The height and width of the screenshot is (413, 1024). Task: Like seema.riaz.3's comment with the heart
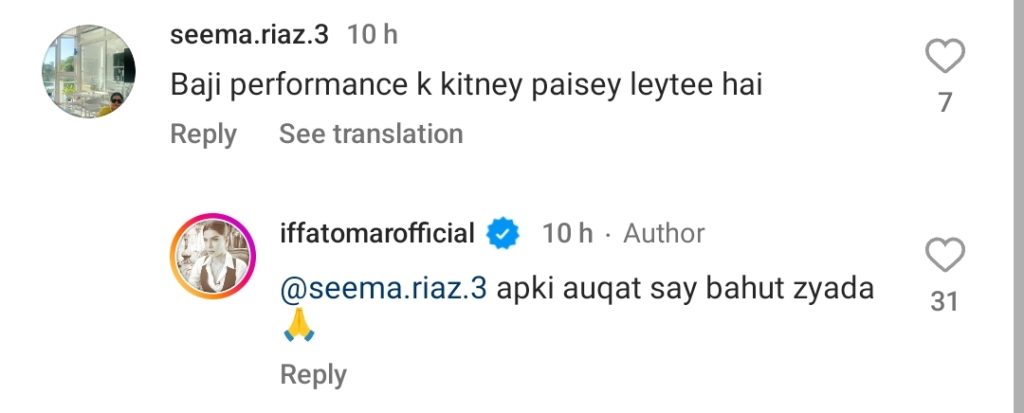pyautogui.click(x=944, y=58)
